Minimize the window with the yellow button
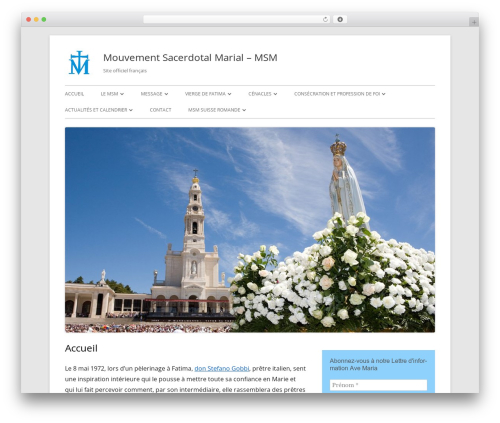The height and width of the screenshot is (423, 500). (36, 20)
